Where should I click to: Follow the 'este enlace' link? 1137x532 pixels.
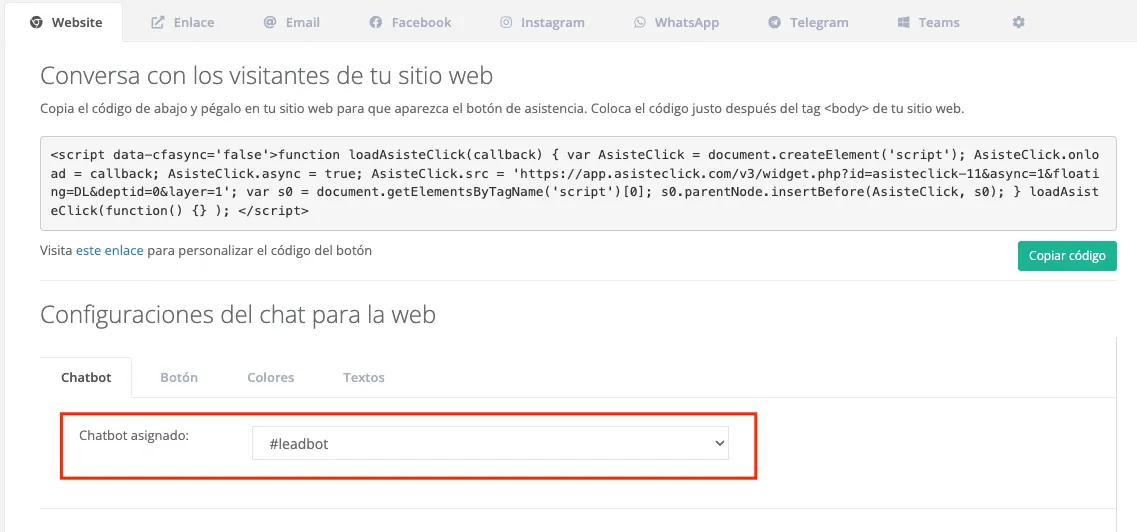[x=109, y=251]
